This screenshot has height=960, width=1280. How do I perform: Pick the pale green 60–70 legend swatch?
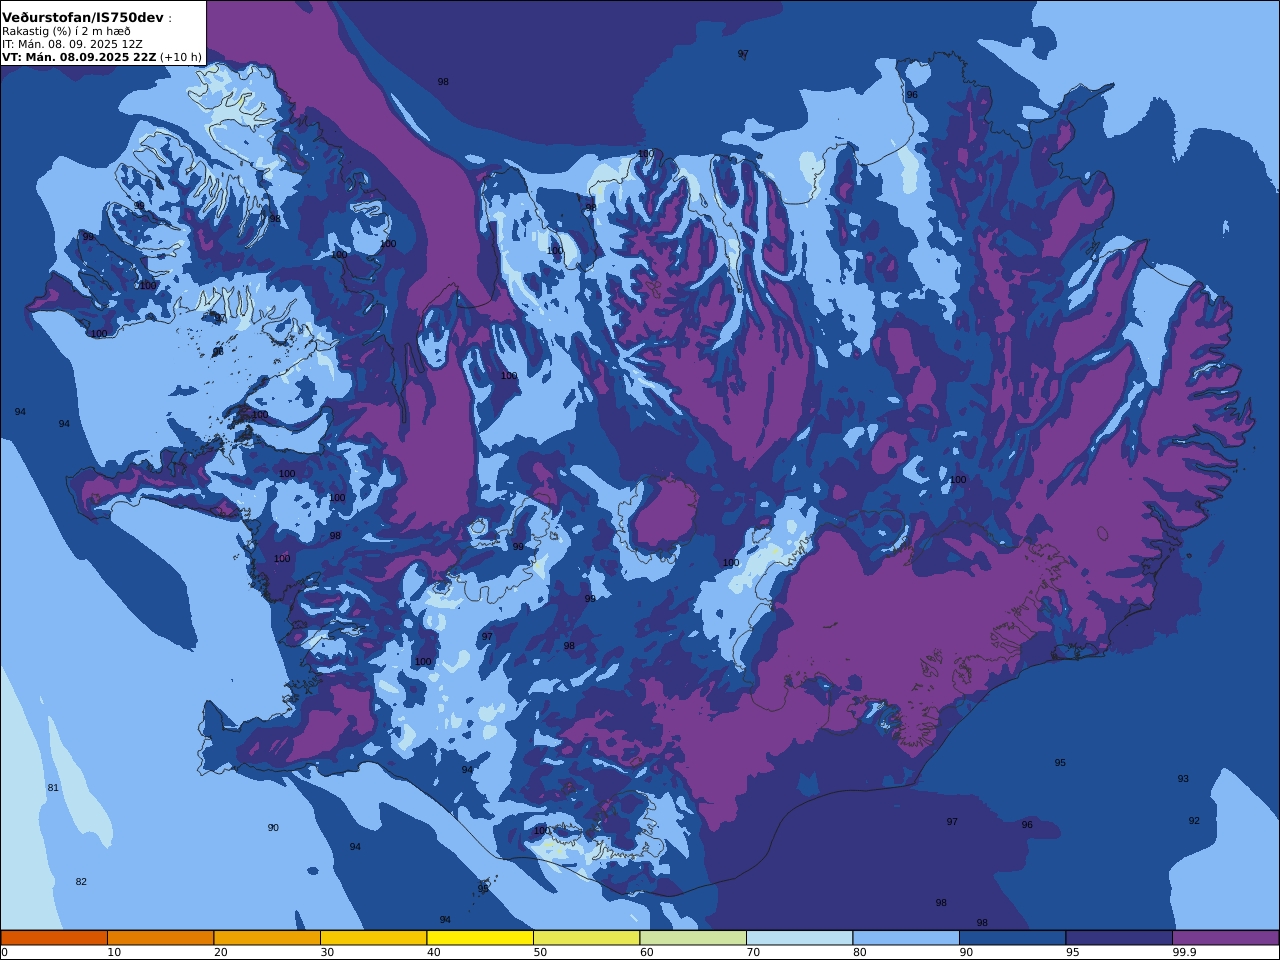click(x=693, y=938)
